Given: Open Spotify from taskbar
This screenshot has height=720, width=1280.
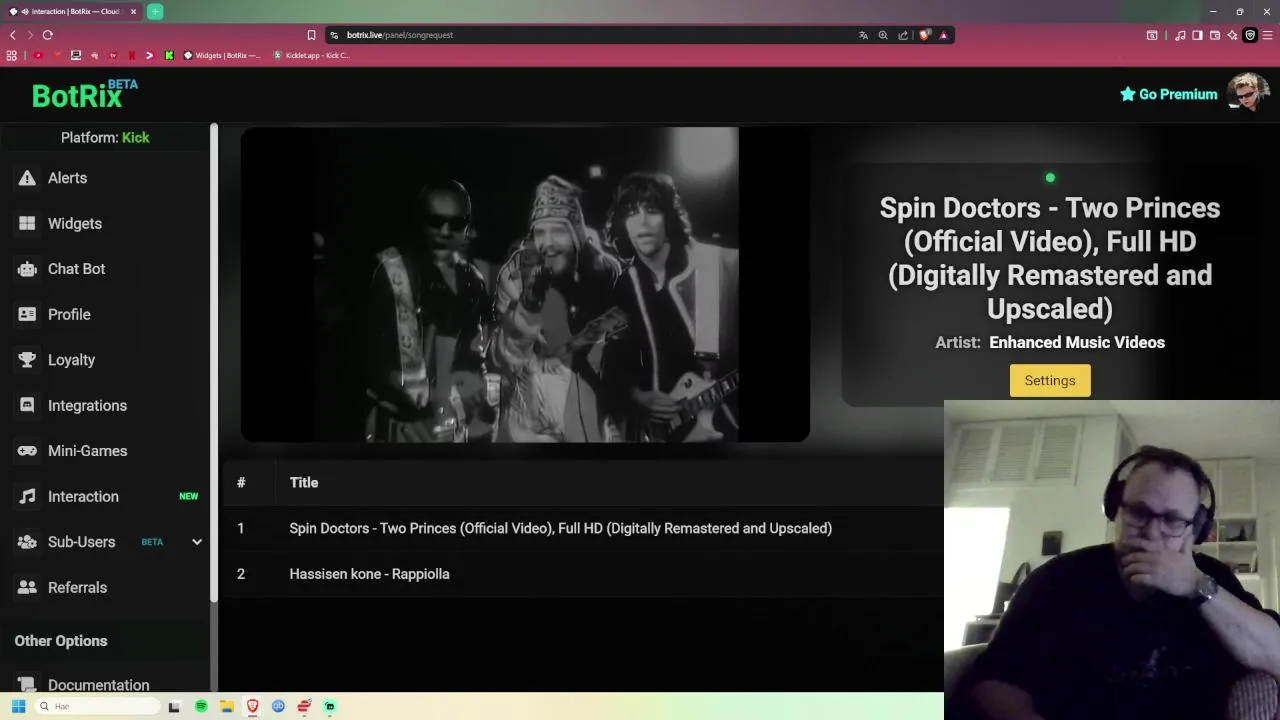Looking at the screenshot, I should (x=201, y=706).
